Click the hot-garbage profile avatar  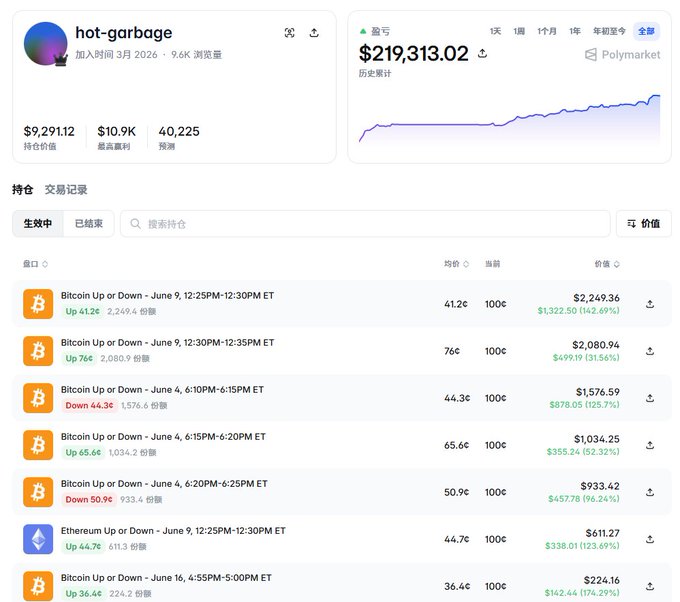[x=46, y=44]
